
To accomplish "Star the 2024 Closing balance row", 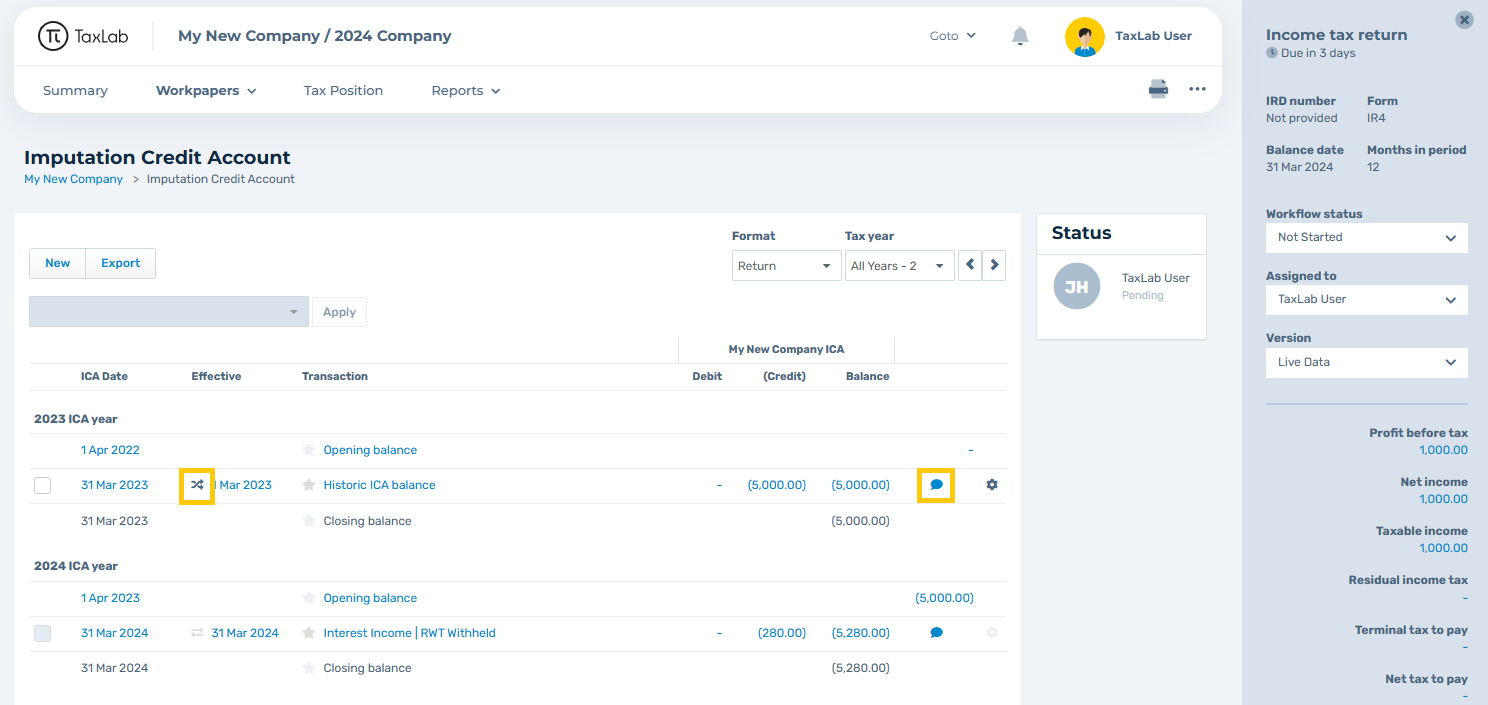I will point(309,668).
